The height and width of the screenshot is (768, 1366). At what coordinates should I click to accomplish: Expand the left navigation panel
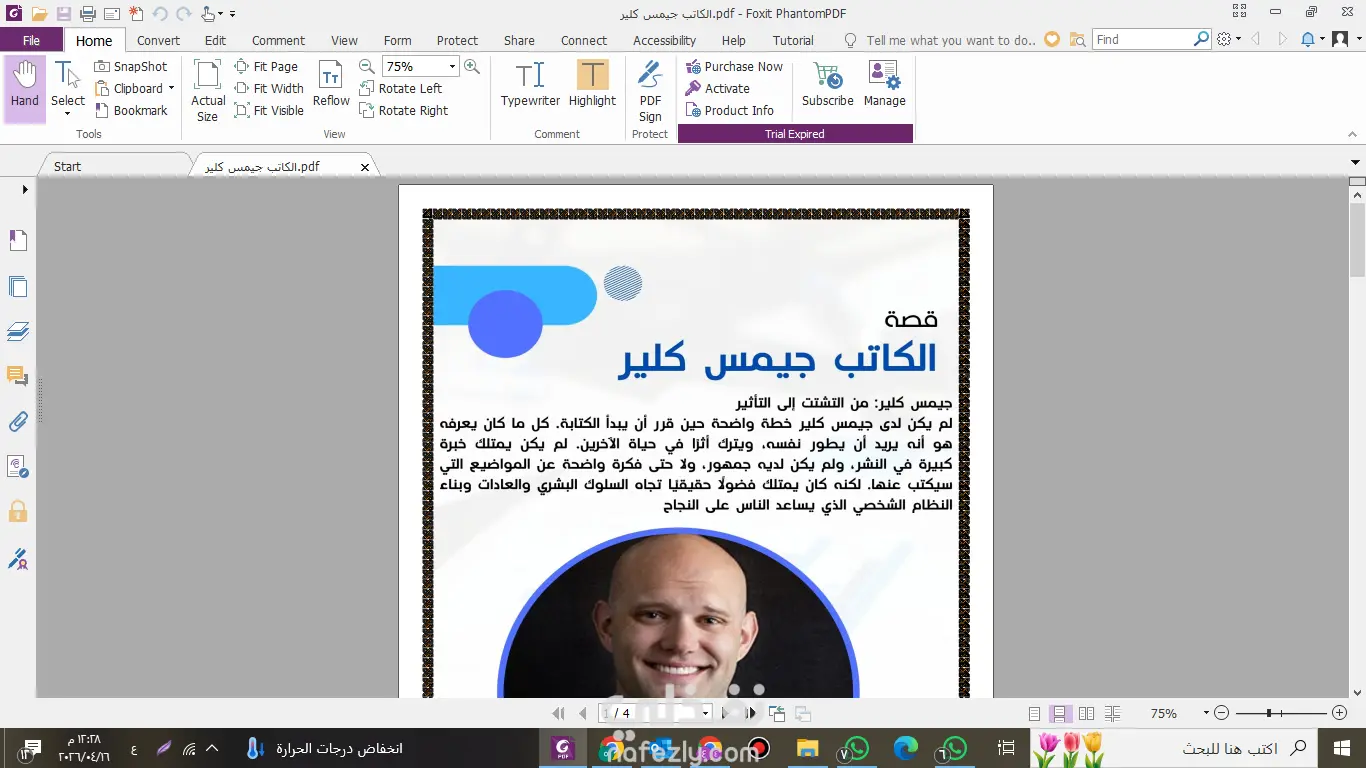[x=25, y=189]
